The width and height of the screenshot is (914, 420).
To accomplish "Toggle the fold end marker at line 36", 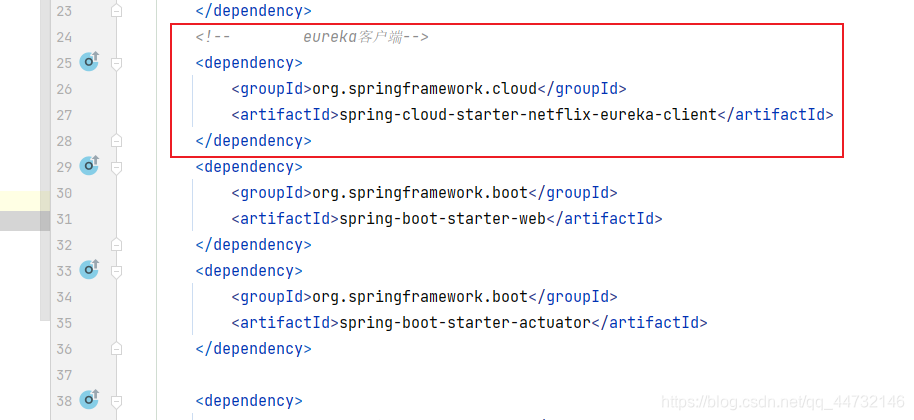I will point(117,349).
